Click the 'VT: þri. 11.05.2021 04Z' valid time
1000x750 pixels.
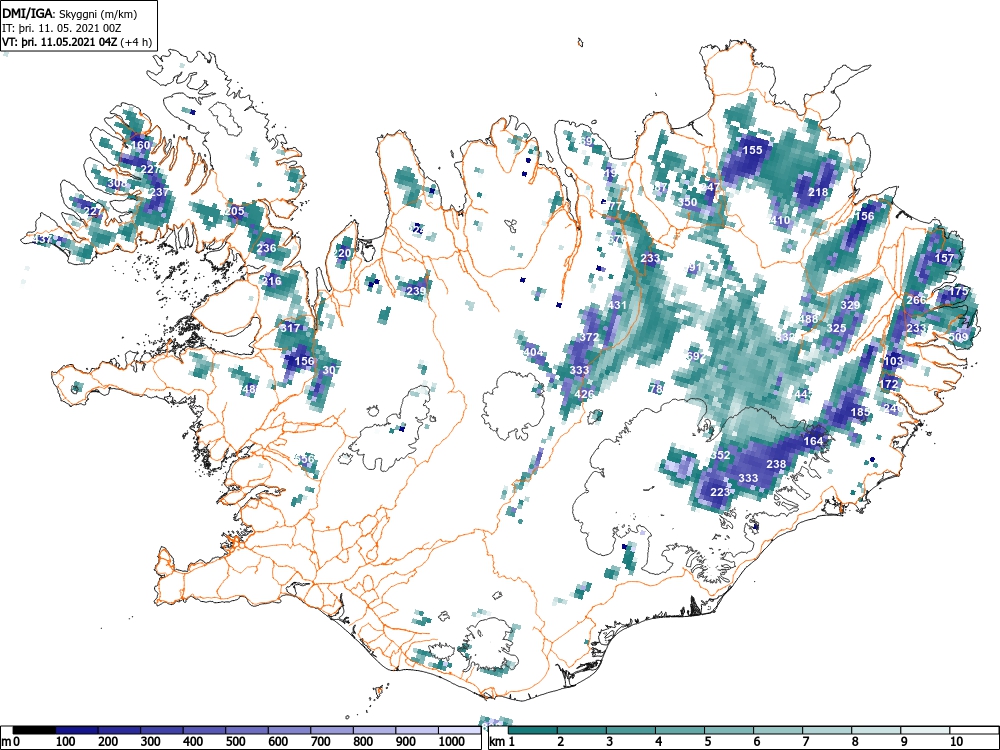[x=59, y=43]
